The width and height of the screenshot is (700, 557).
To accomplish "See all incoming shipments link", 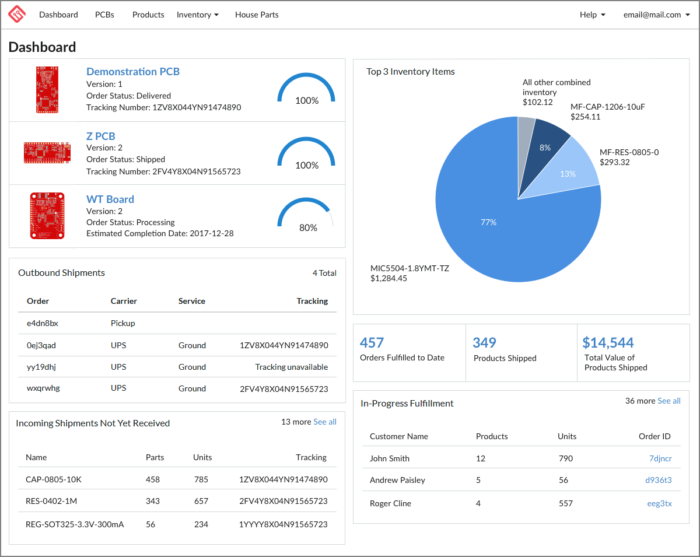I will click(325, 422).
